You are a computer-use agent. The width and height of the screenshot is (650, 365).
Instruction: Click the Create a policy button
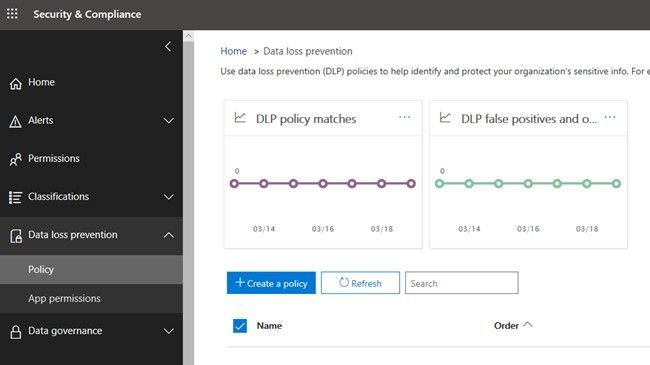(271, 283)
